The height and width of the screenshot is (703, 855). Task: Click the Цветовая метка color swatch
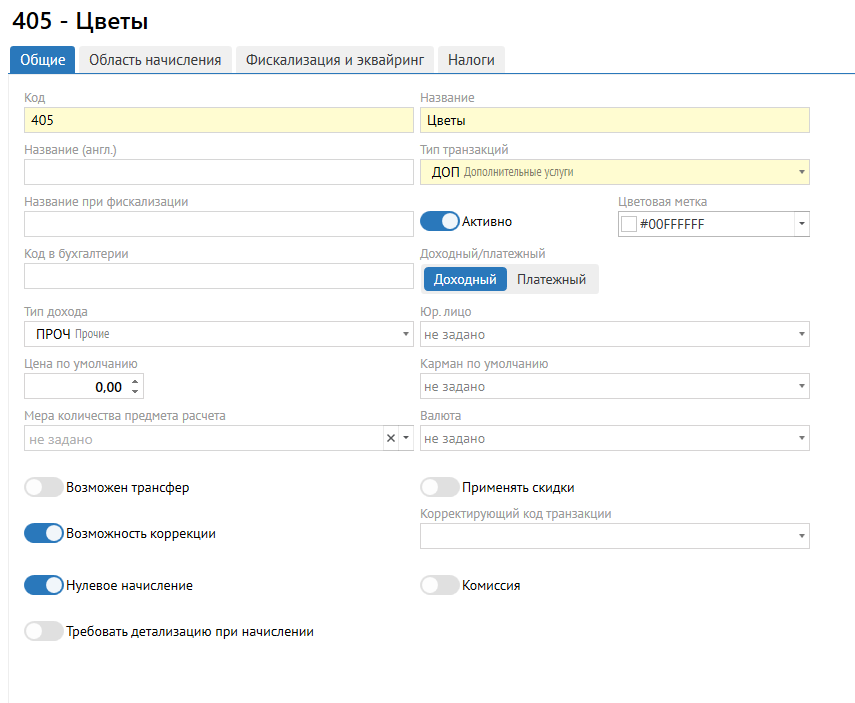tap(629, 225)
